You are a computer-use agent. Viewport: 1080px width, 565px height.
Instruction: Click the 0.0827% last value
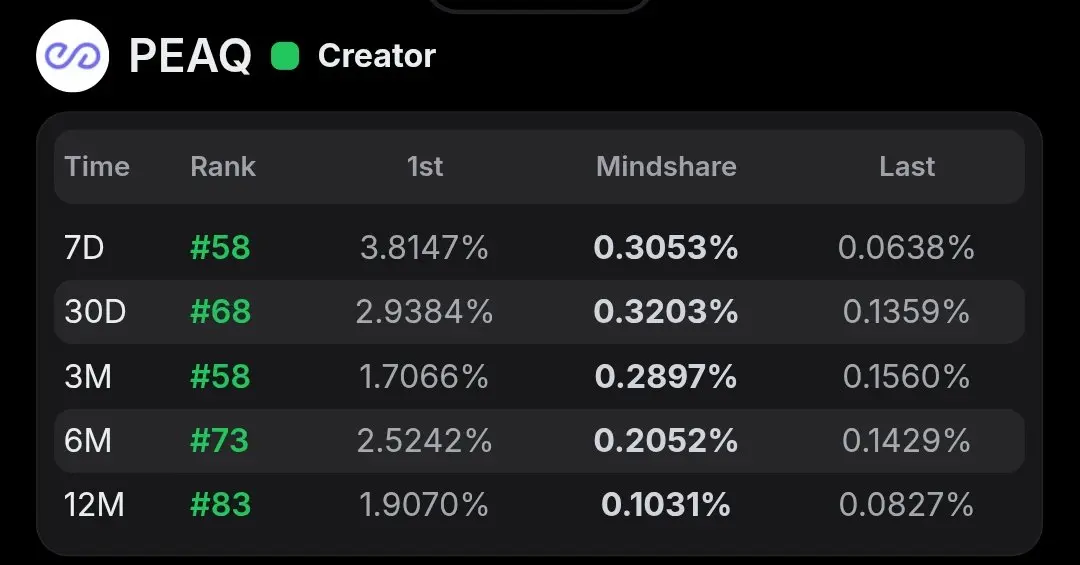906,504
